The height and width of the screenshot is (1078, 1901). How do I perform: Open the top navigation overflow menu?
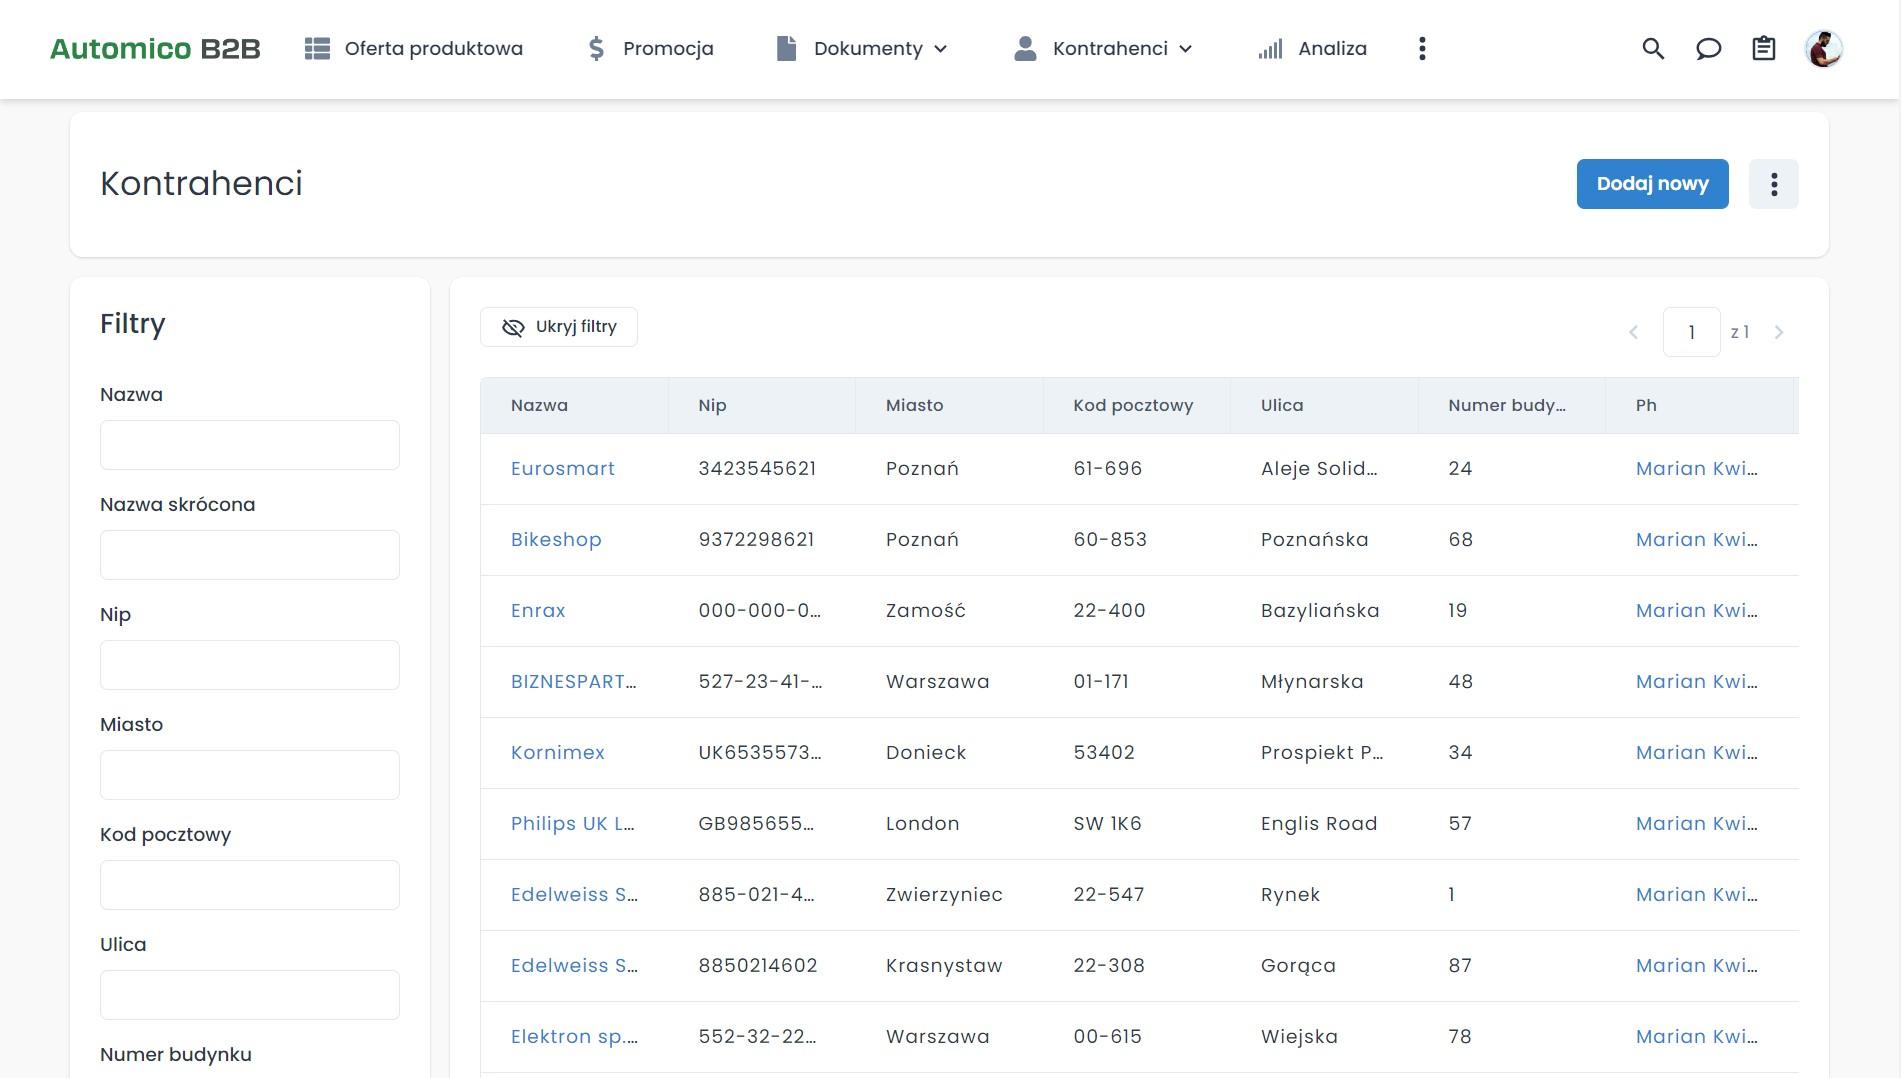tap(1422, 49)
